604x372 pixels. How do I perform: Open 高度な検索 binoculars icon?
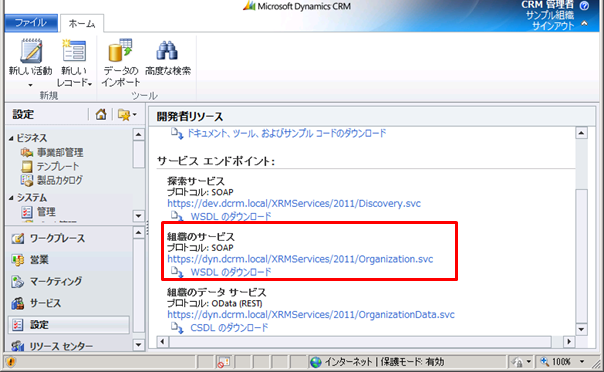[167, 50]
